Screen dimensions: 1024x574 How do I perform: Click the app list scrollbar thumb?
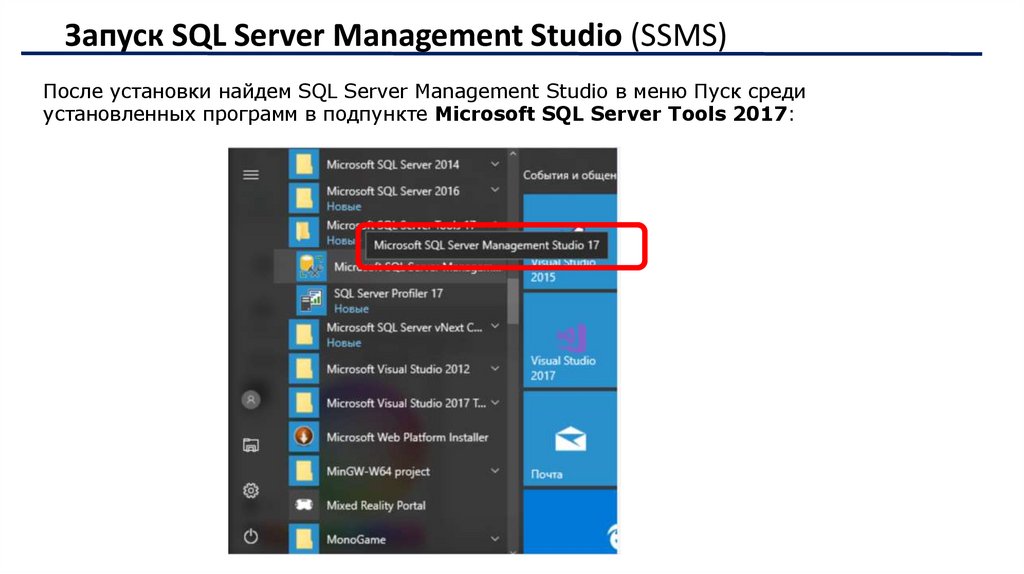513,300
